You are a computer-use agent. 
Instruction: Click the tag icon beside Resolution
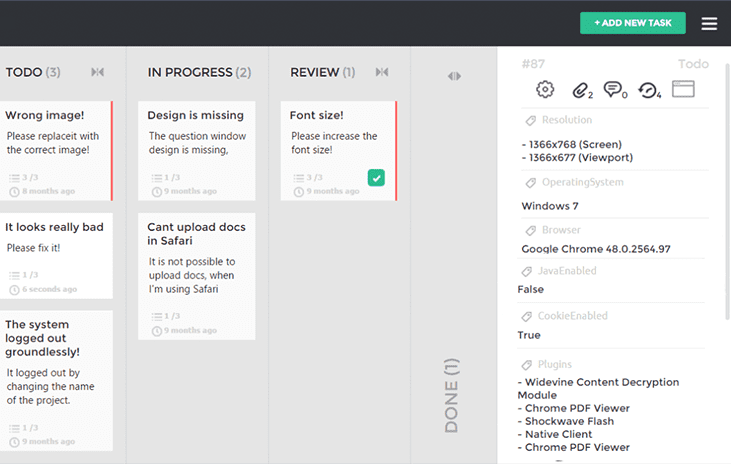[530, 121]
